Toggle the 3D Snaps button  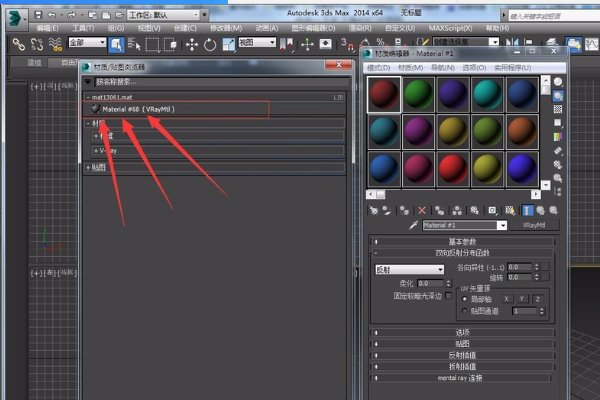tap(346, 44)
